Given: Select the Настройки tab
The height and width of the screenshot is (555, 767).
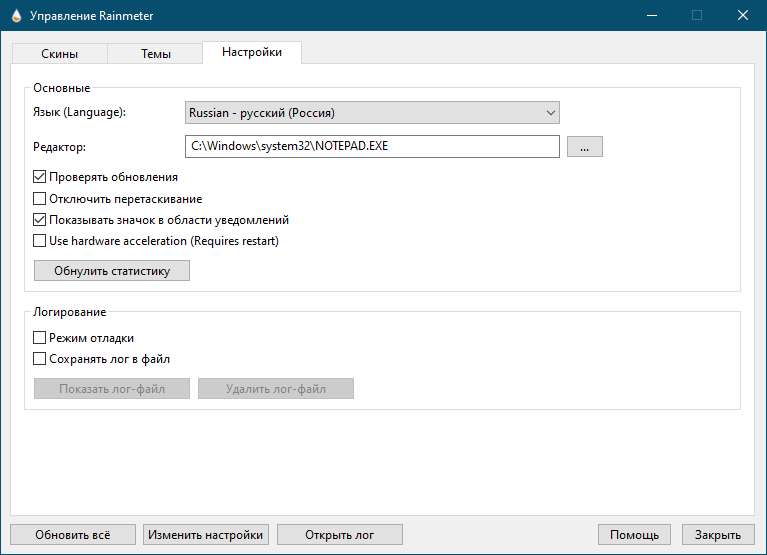Looking at the screenshot, I should (x=252, y=52).
